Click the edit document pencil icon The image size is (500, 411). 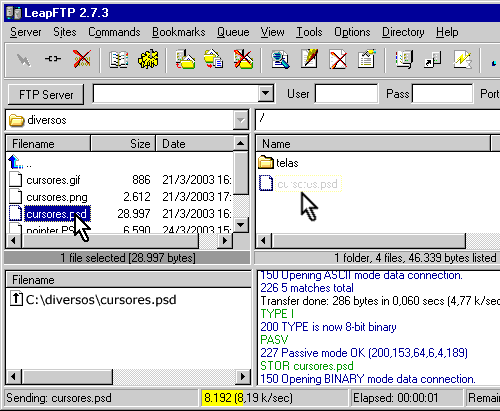(x=309, y=59)
